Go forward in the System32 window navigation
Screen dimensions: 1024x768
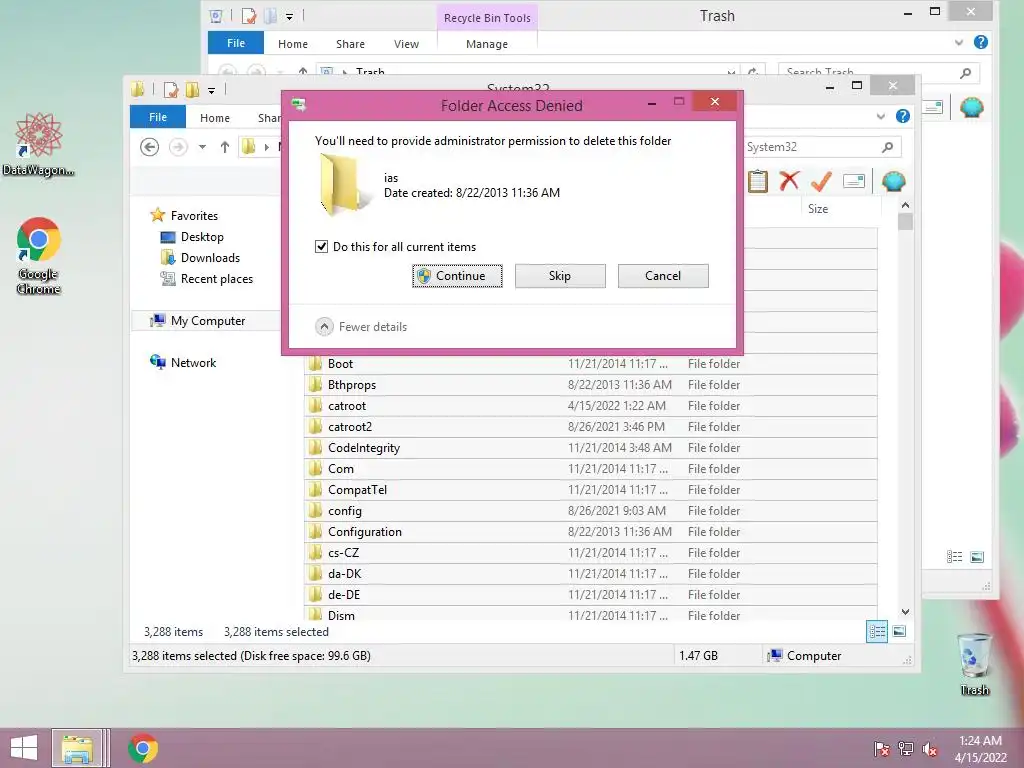pyautogui.click(x=178, y=147)
